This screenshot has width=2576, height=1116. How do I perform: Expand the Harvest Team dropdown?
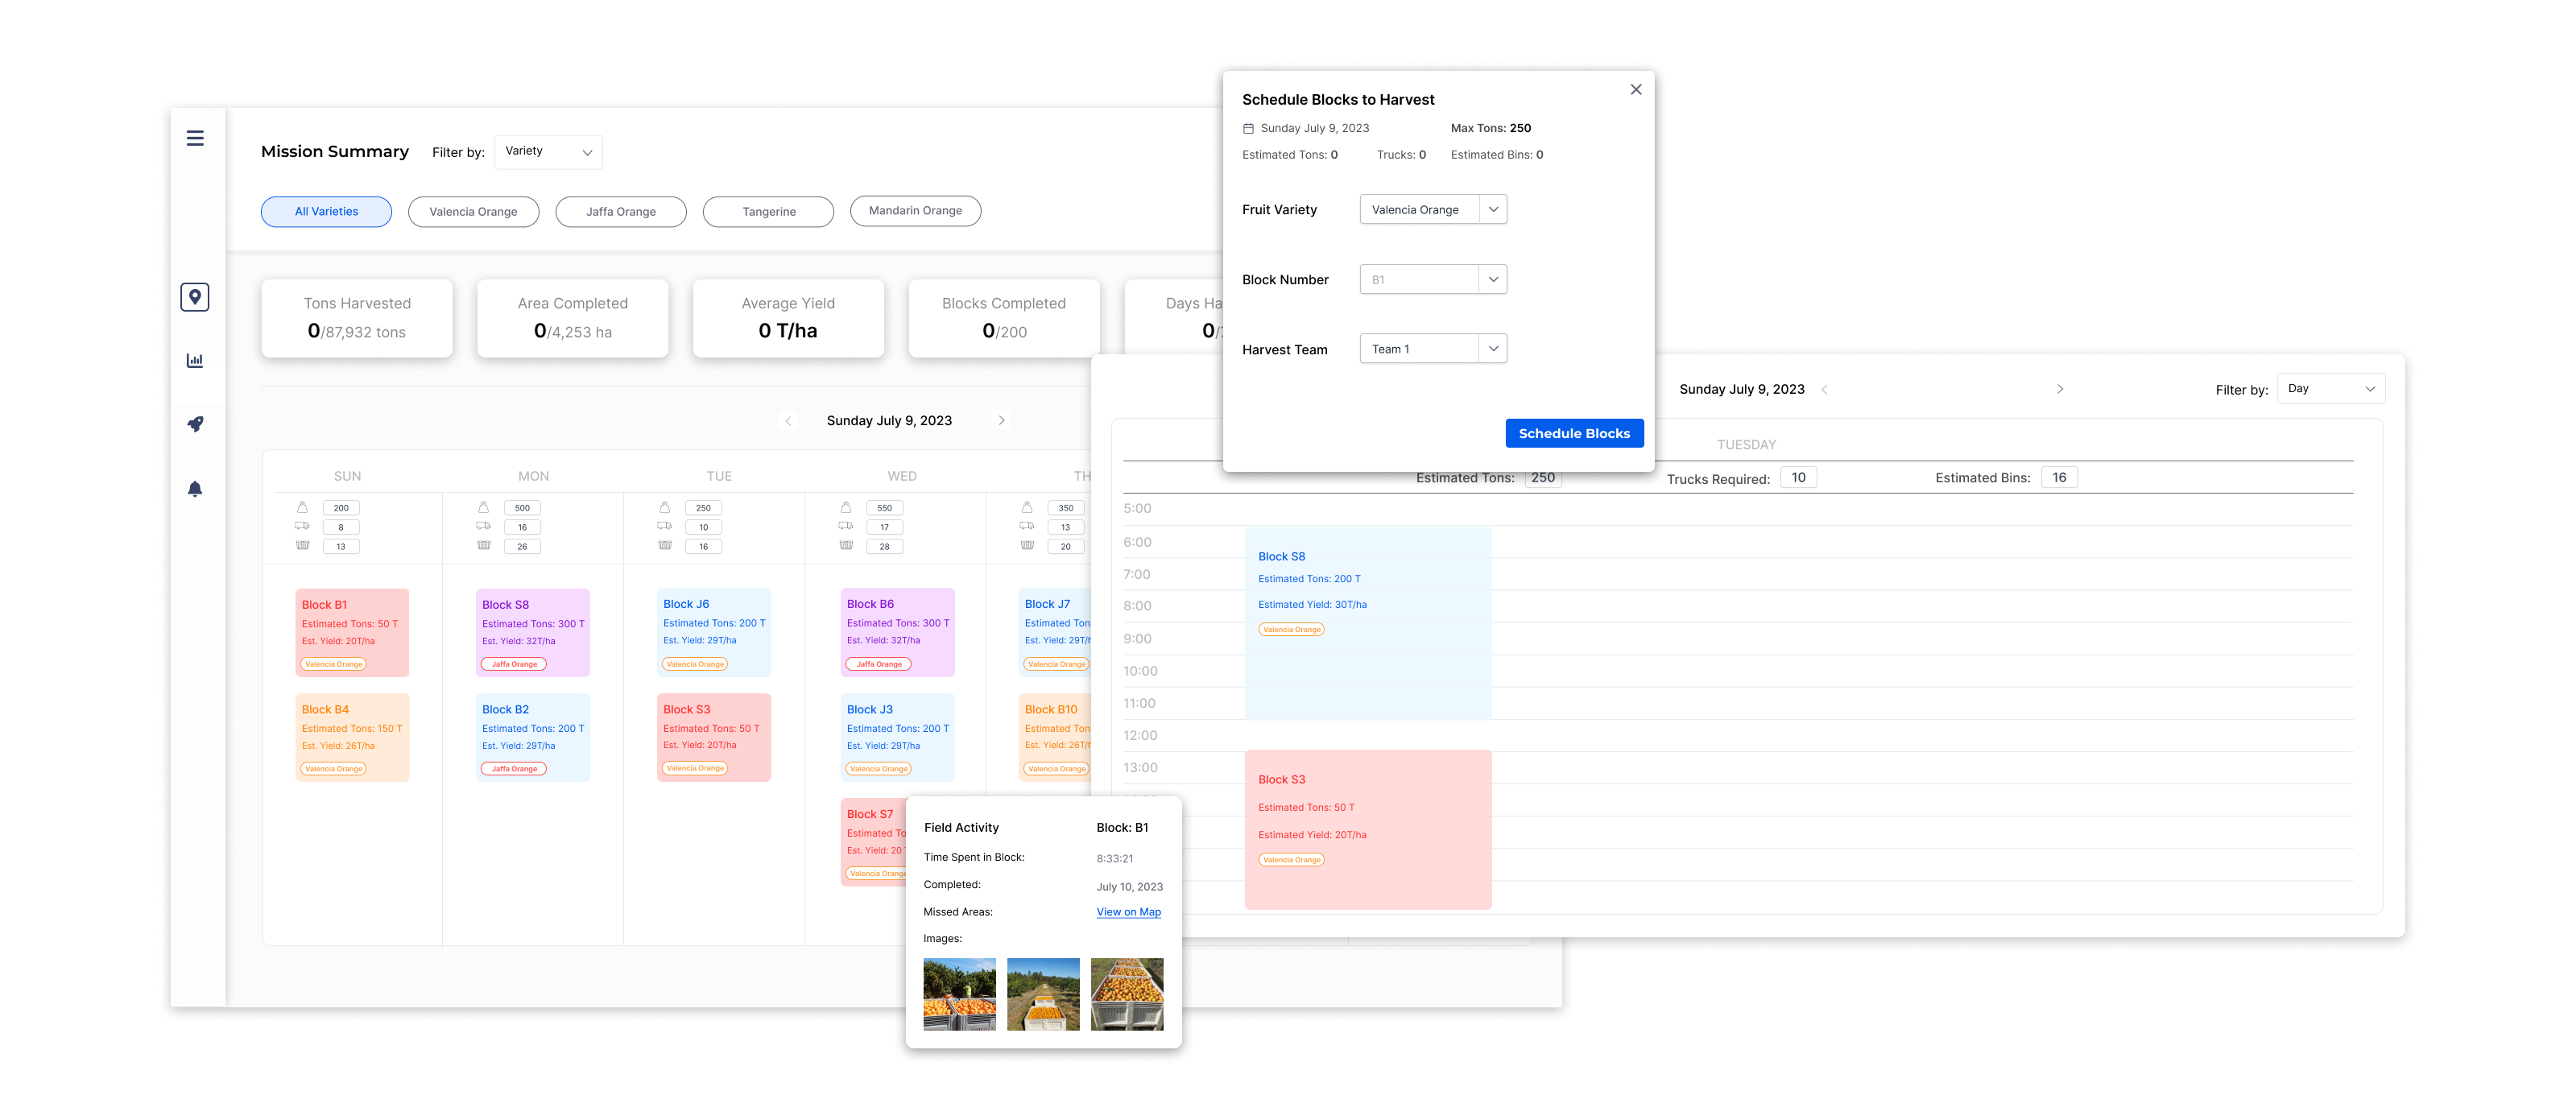click(1492, 349)
